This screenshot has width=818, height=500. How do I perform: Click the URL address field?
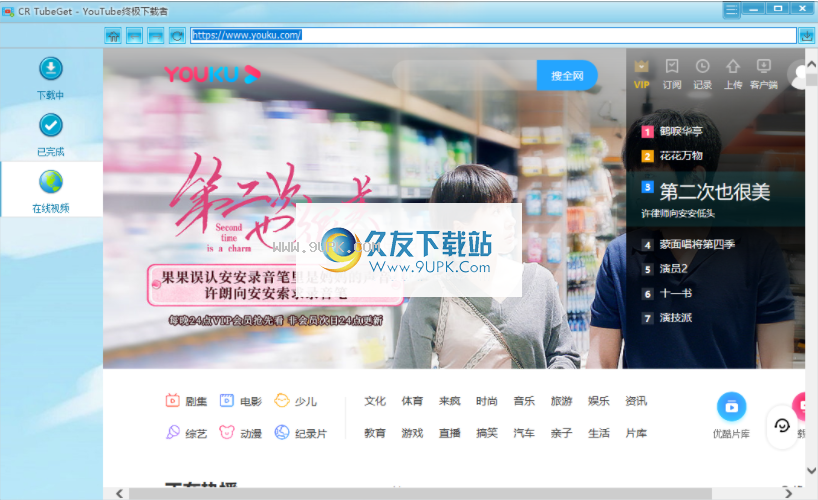pyautogui.click(x=493, y=35)
